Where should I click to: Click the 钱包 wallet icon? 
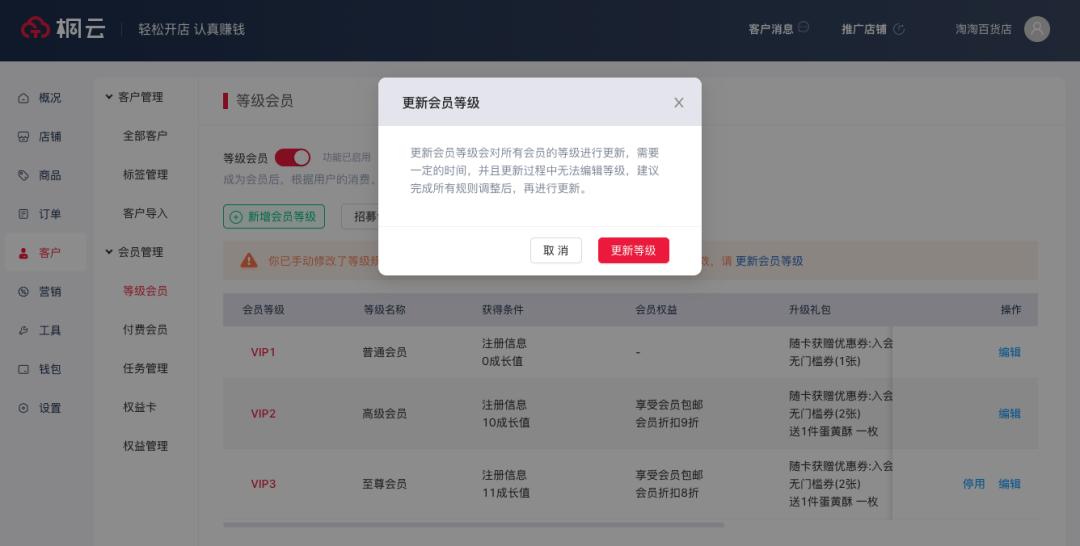click(x=23, y=369)
